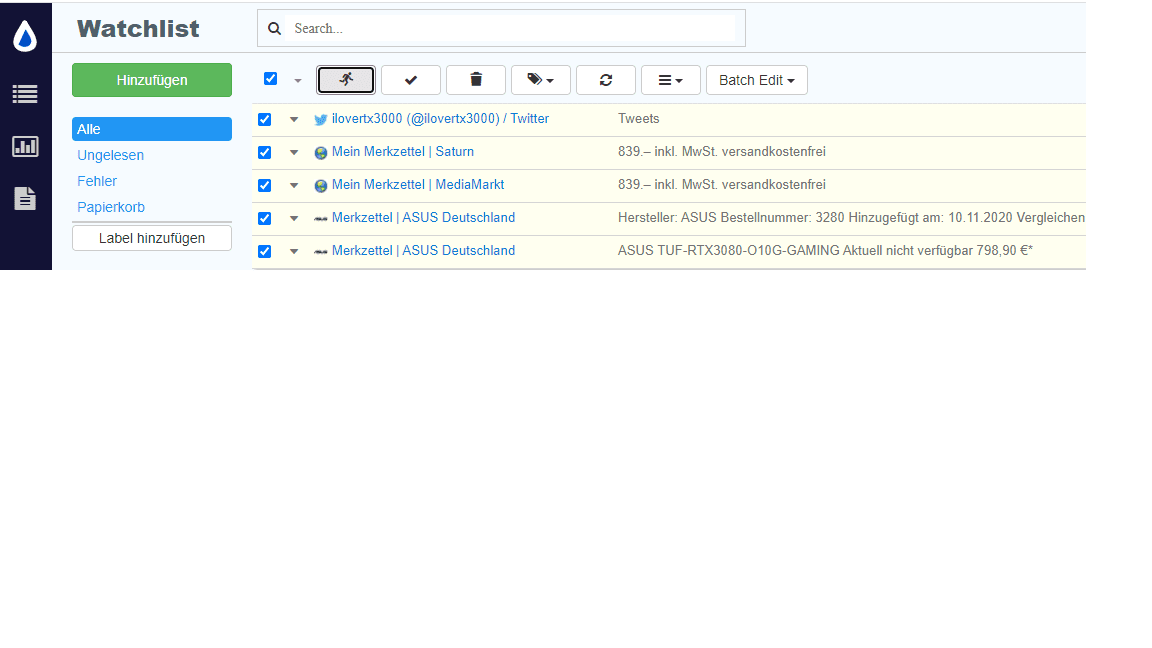Click the refresh arrows button
The height and width of the screenshot is (648, 1152).
pos(606,80)
